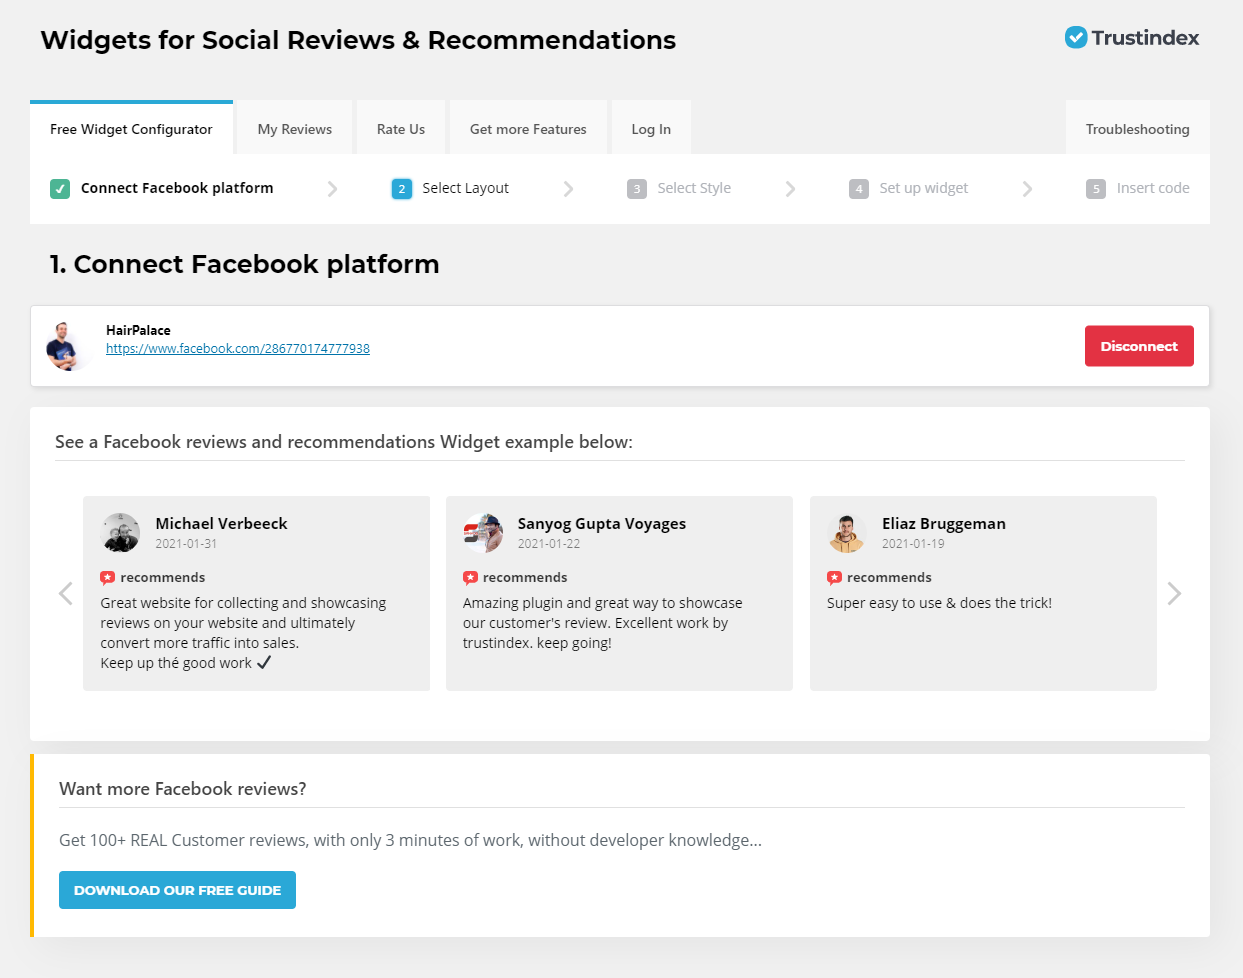
Task: Click chevron after Connect Facebook platform step
Action: tap(333, 189)
